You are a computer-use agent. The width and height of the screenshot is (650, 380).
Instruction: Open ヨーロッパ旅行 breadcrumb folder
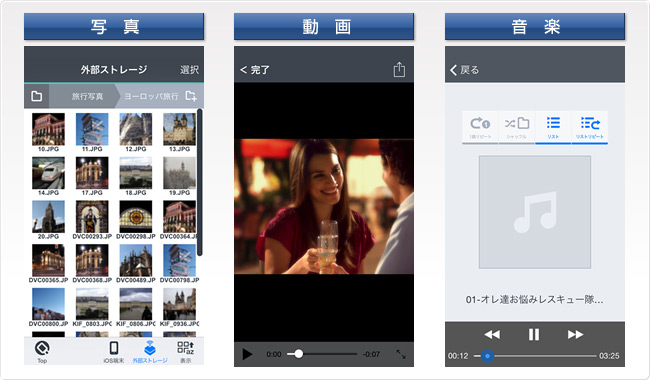(x=151, y=96)
